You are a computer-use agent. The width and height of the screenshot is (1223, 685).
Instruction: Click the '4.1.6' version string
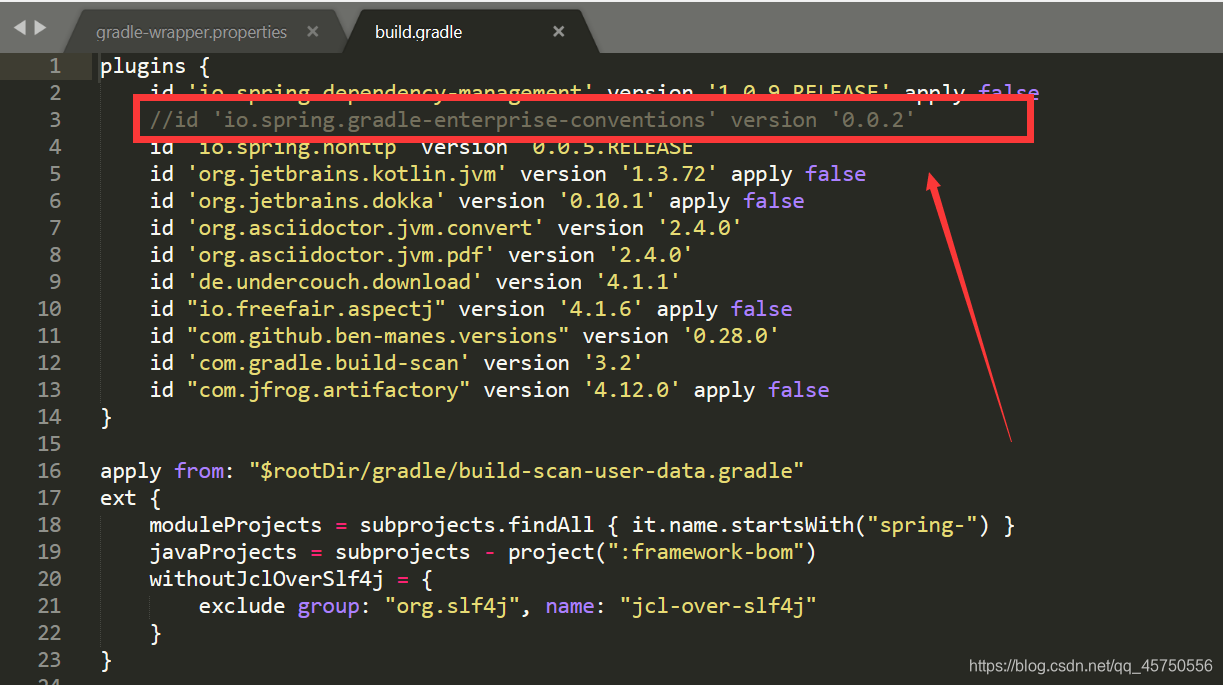coord(601,309)
